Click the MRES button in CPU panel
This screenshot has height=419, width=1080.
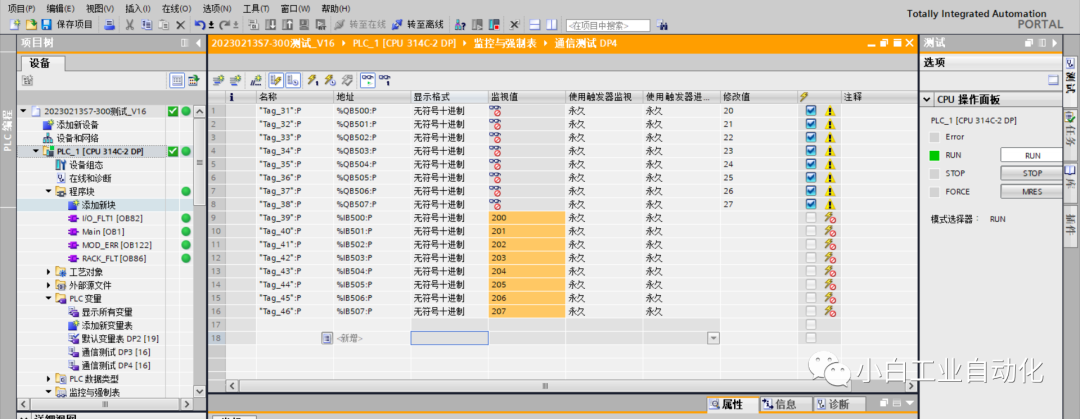click(1032, 192)
